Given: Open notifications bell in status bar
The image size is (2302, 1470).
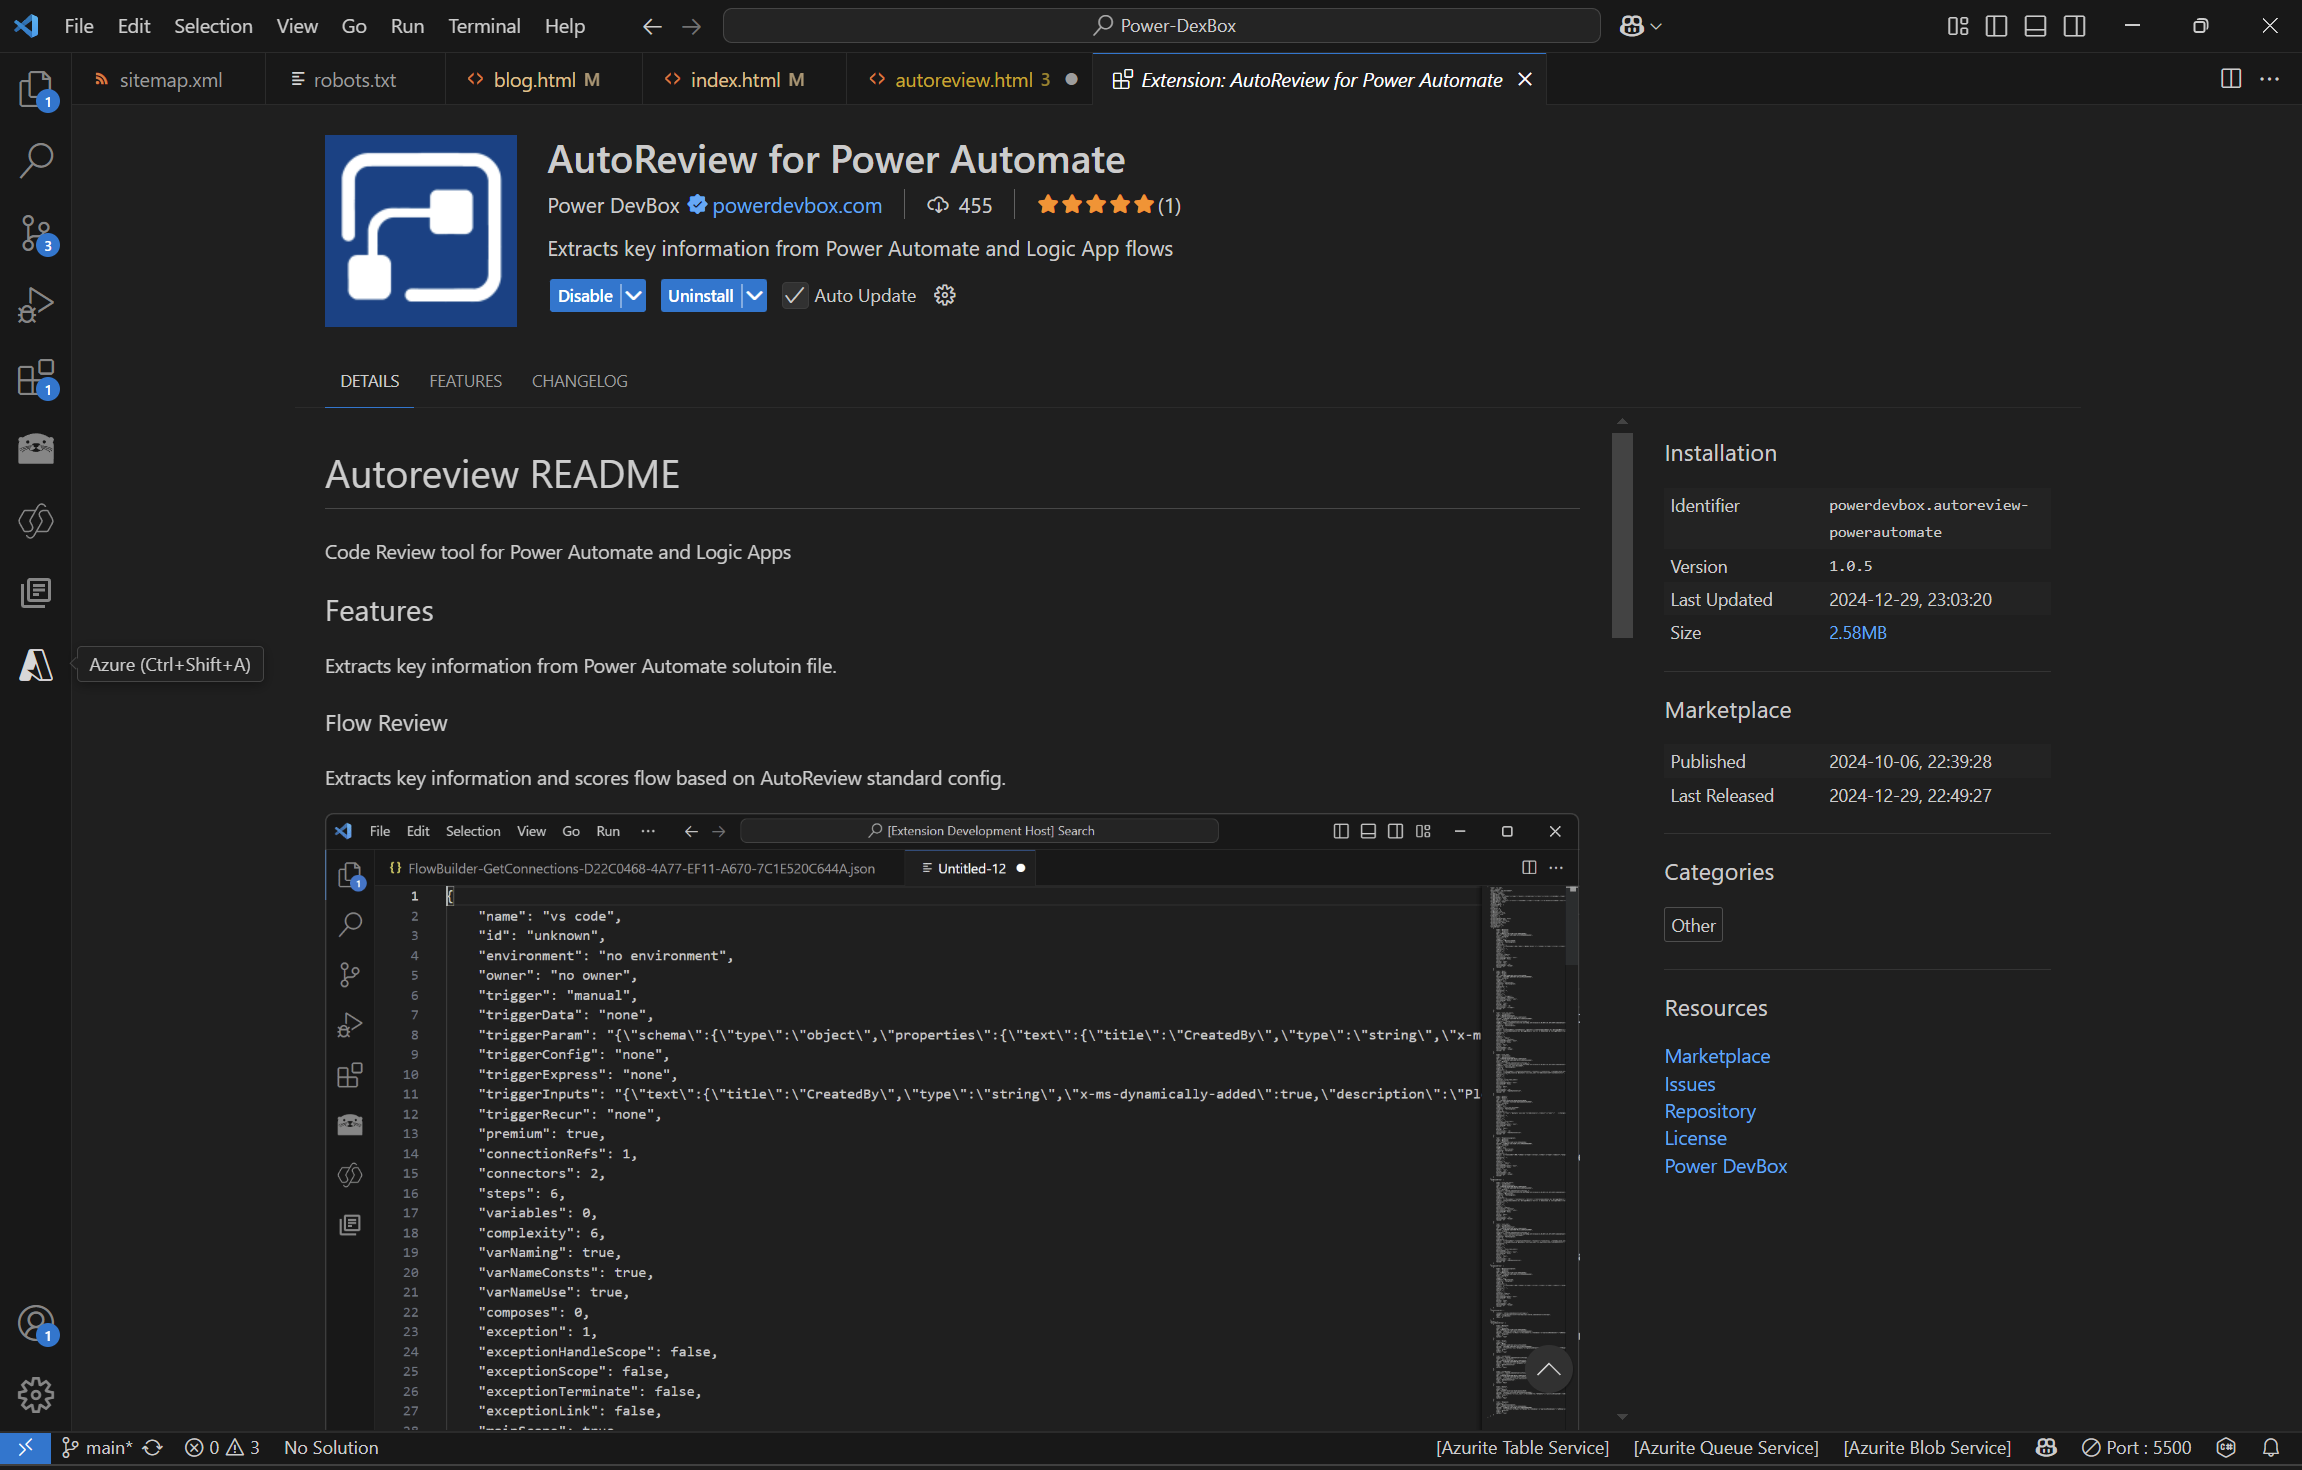Looking at the screenshot, I should 2271,1447.
